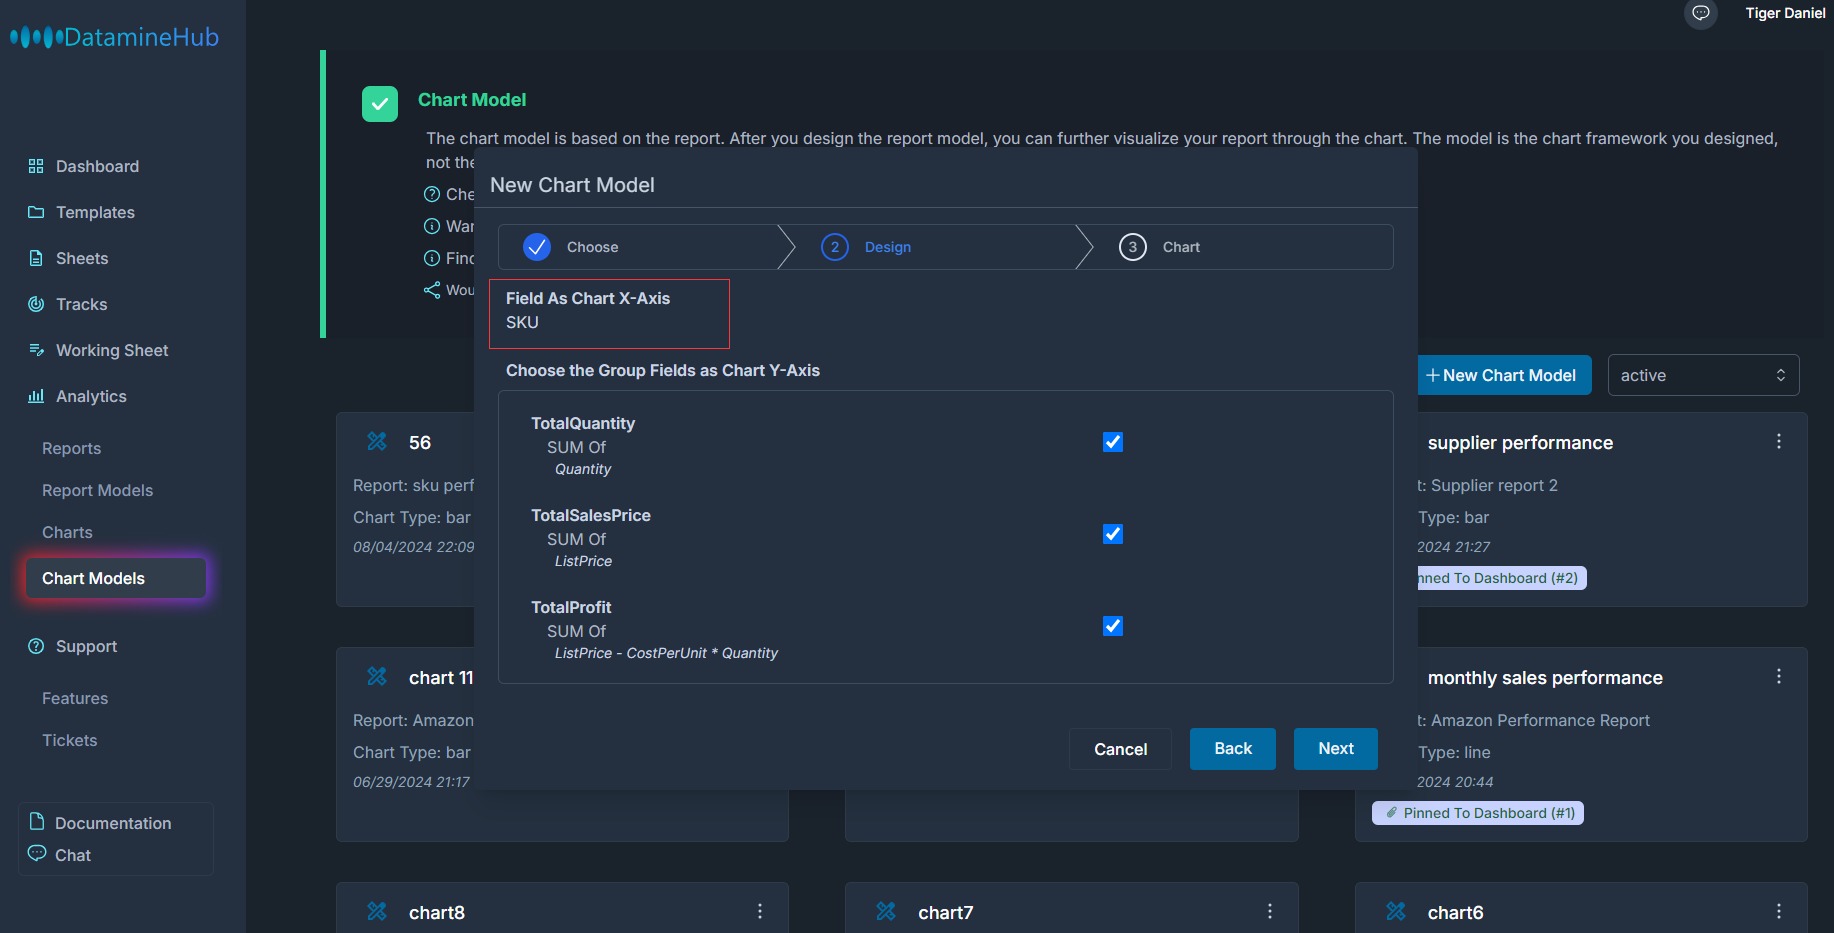Open Report Models page

coord(97,490)
